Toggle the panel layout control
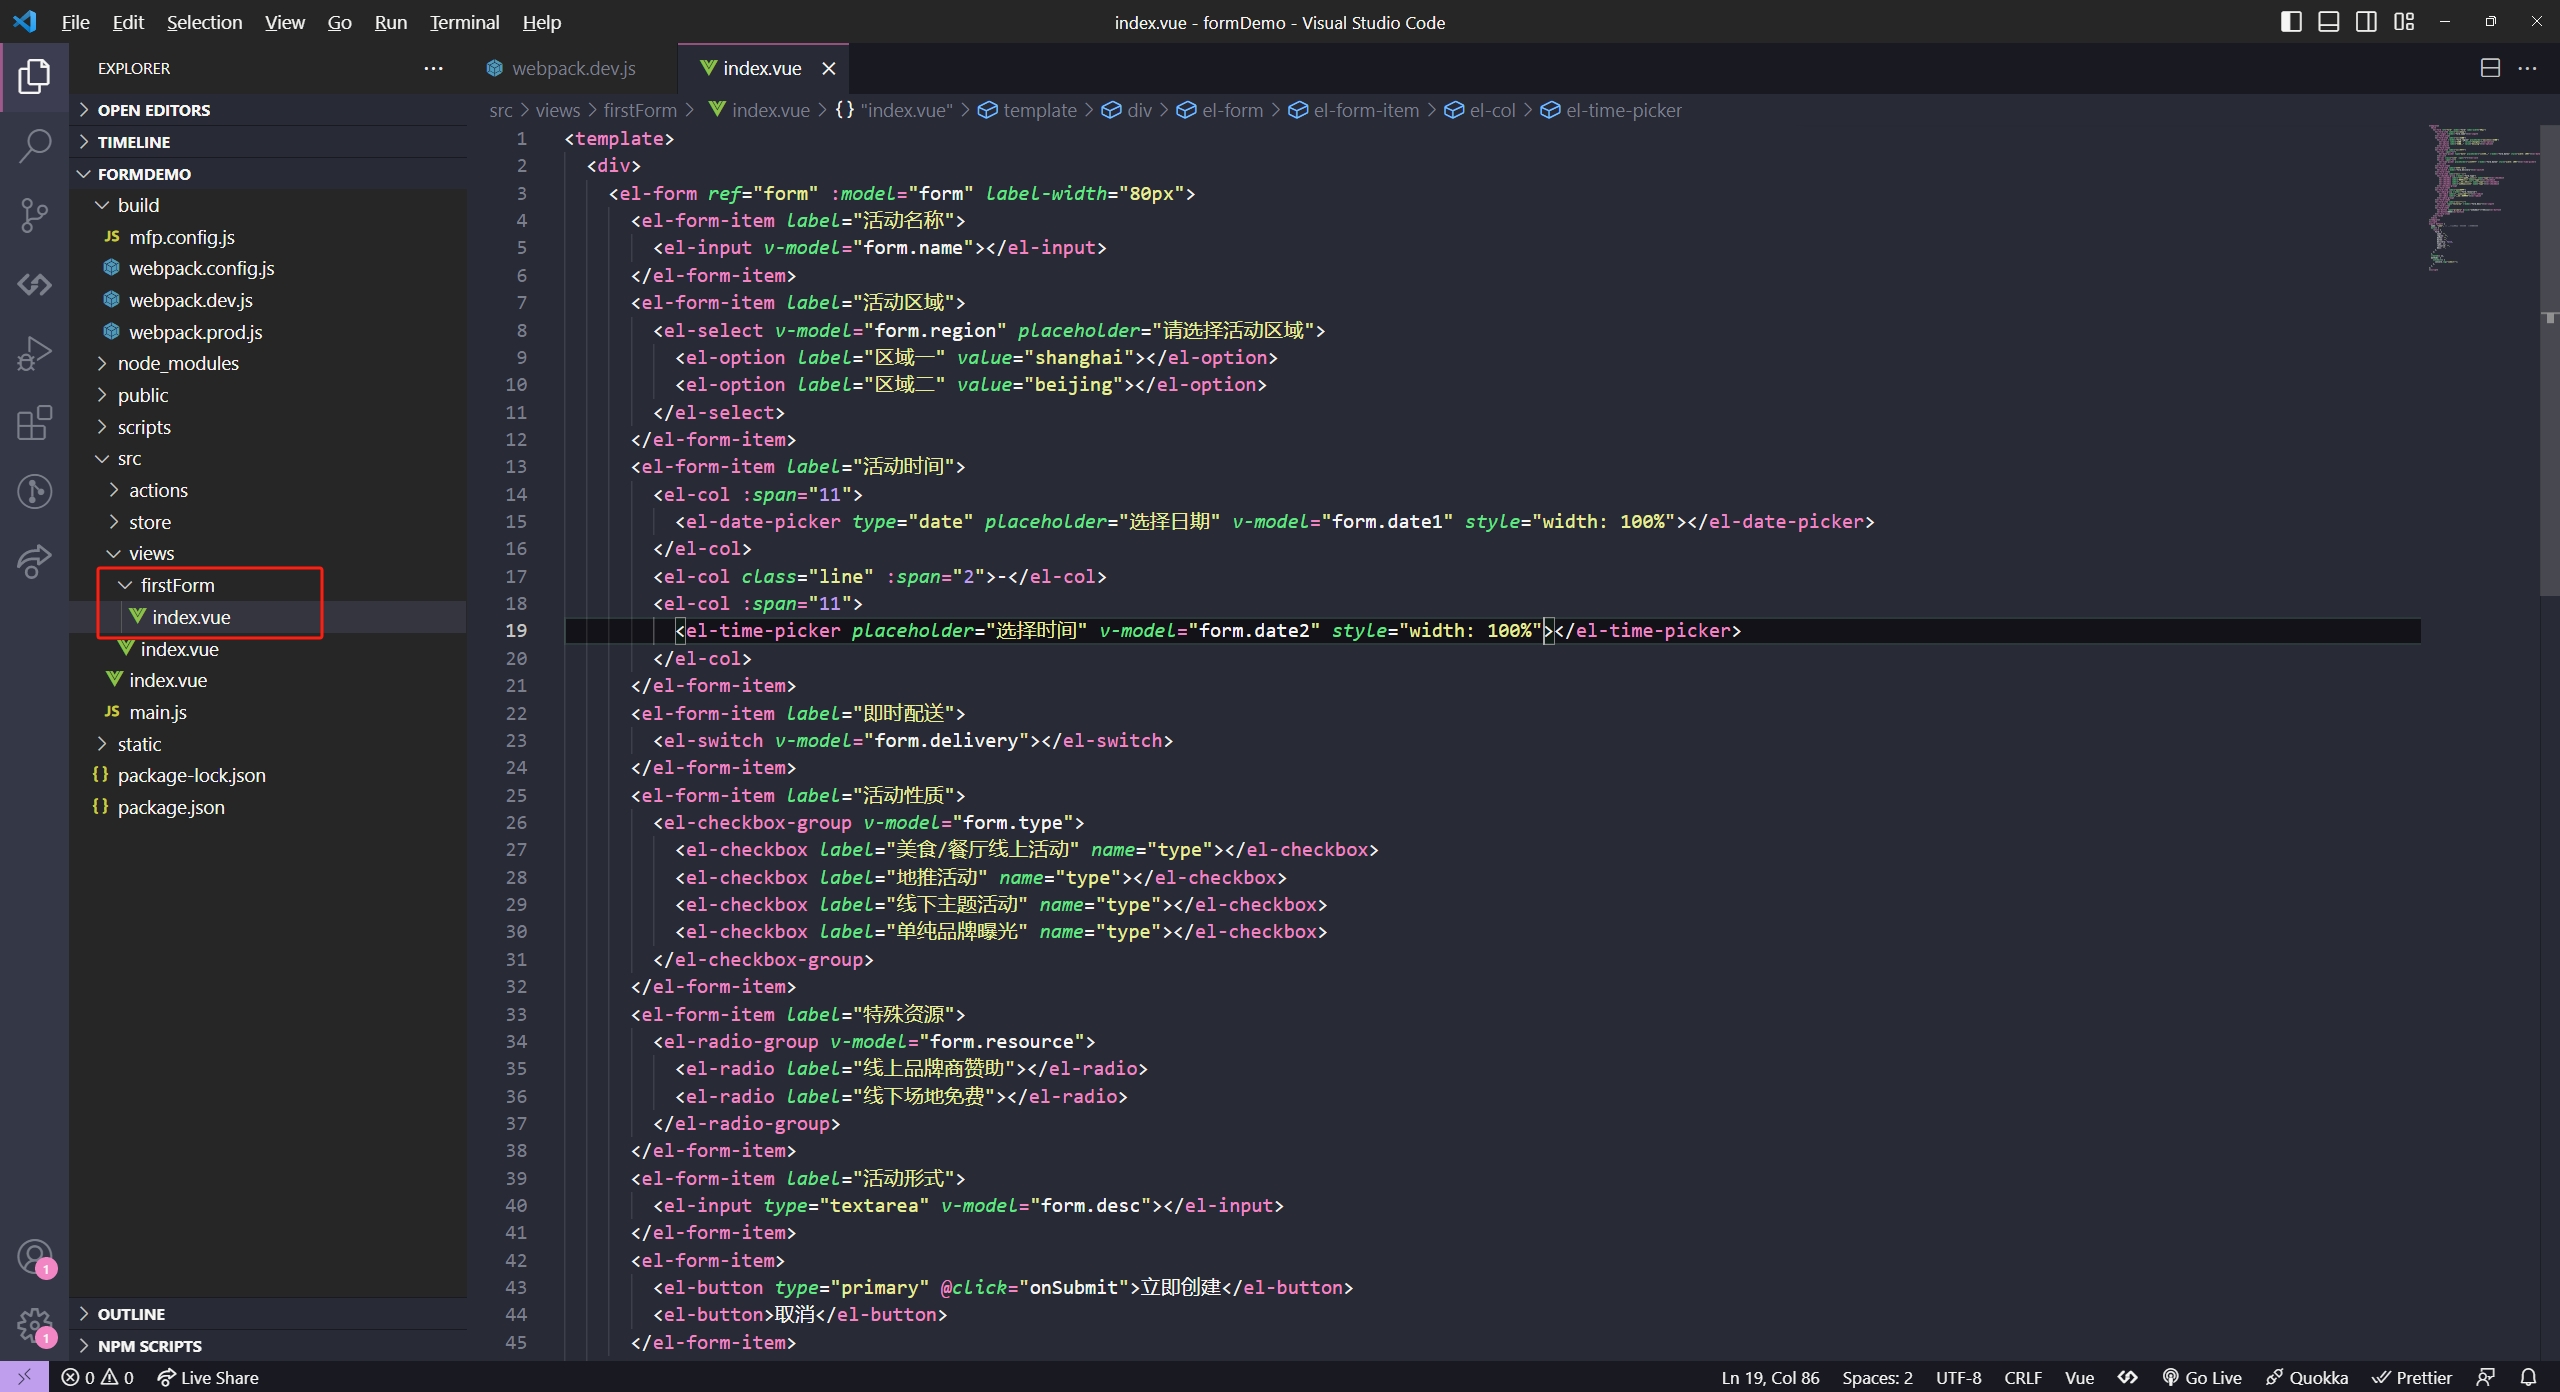 (x=2328, y=21)
